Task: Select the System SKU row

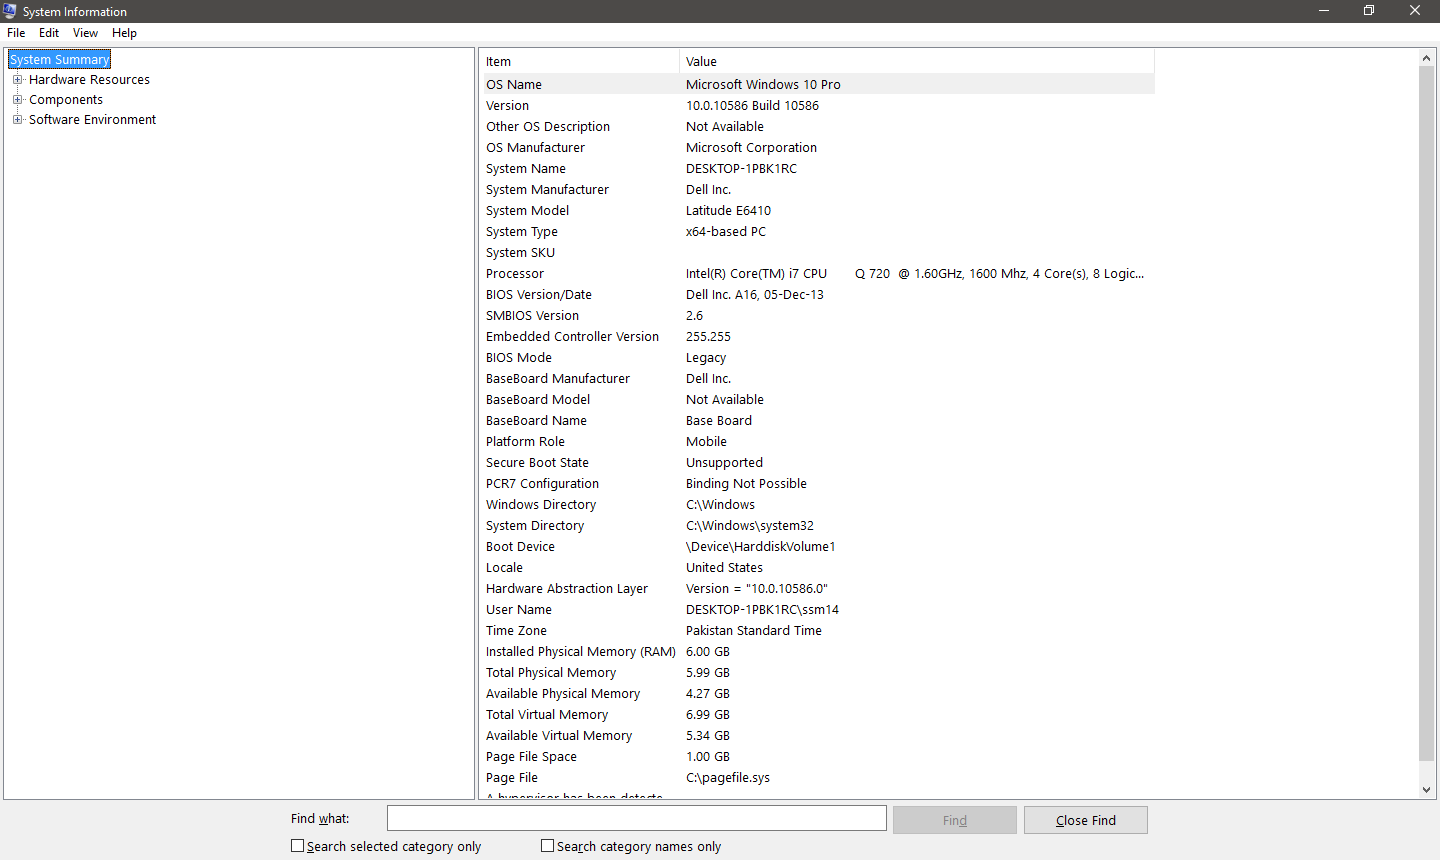Action: point(817,252)
